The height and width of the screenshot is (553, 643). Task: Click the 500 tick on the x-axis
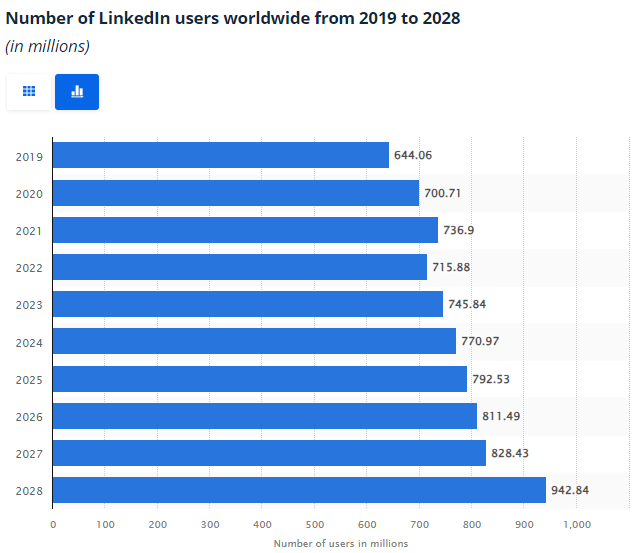[x=315, y=524]
